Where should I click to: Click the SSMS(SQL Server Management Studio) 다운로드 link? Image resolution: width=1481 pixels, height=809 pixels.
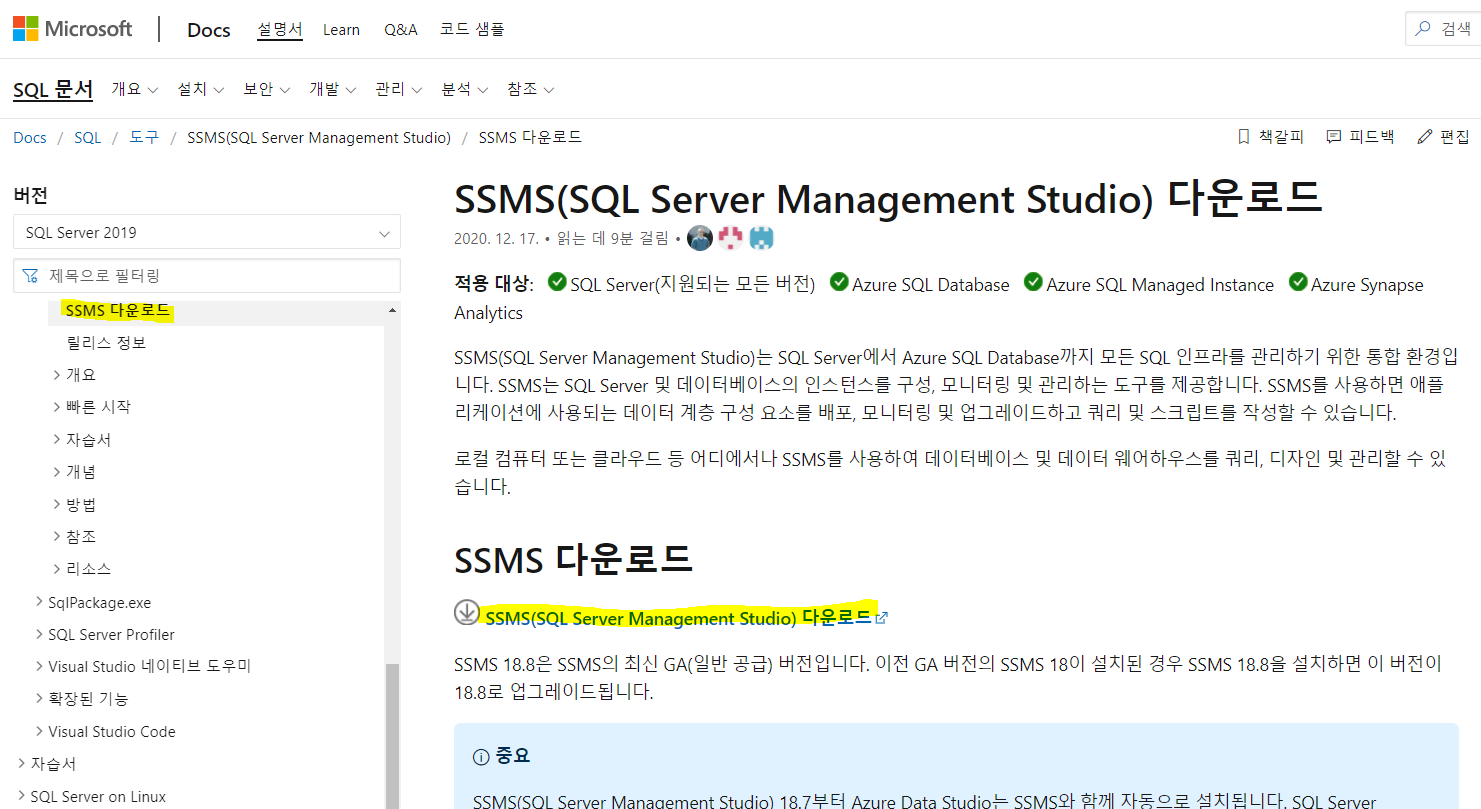pos(678,618)
